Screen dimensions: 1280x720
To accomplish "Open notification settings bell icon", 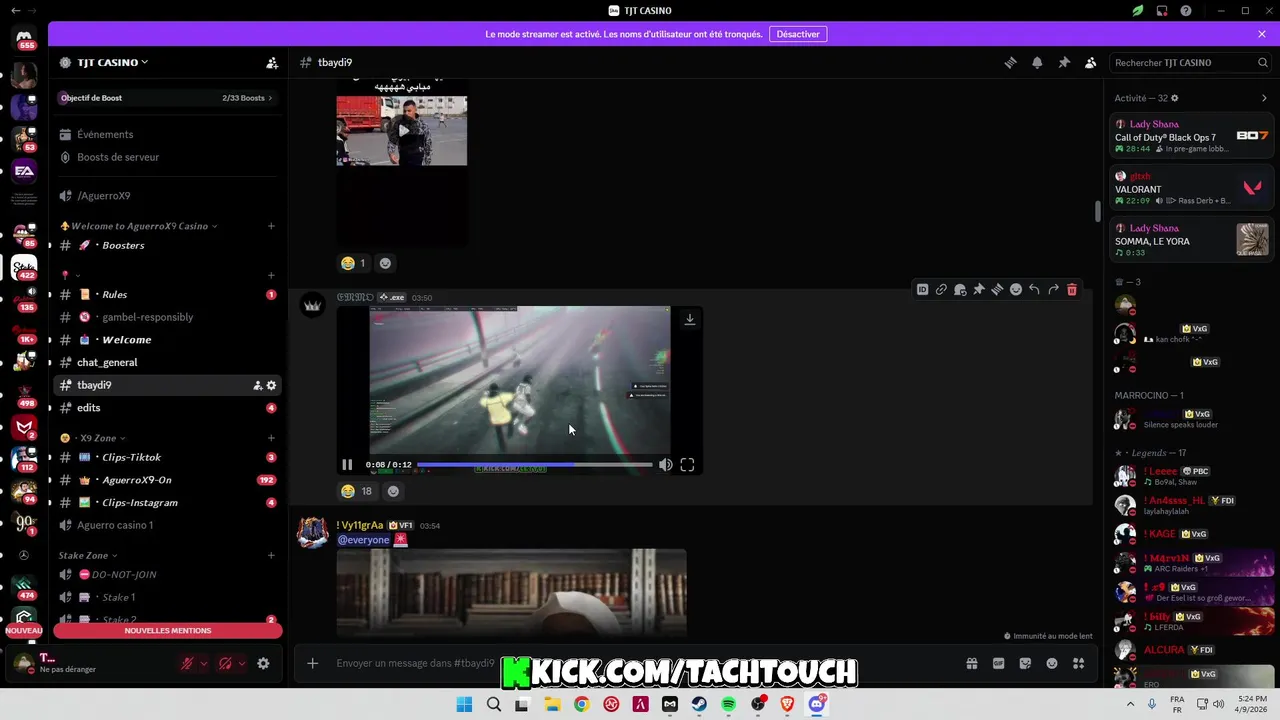I will (x=1037, y=62).
